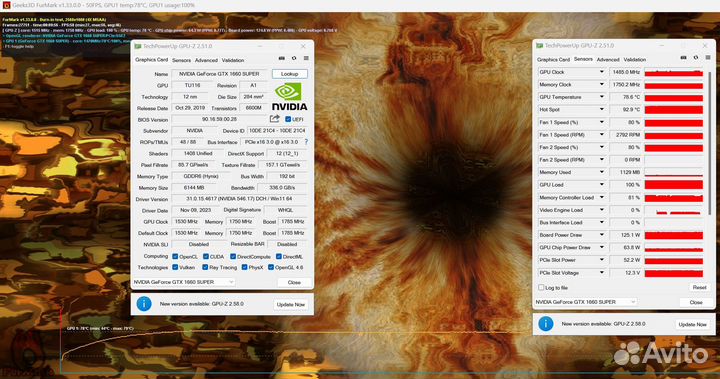Image resolution: width=720 pixels, height=379 pixels.
Task: Toggle the Vulkan checkbox
Action: [x=175, y=267]
